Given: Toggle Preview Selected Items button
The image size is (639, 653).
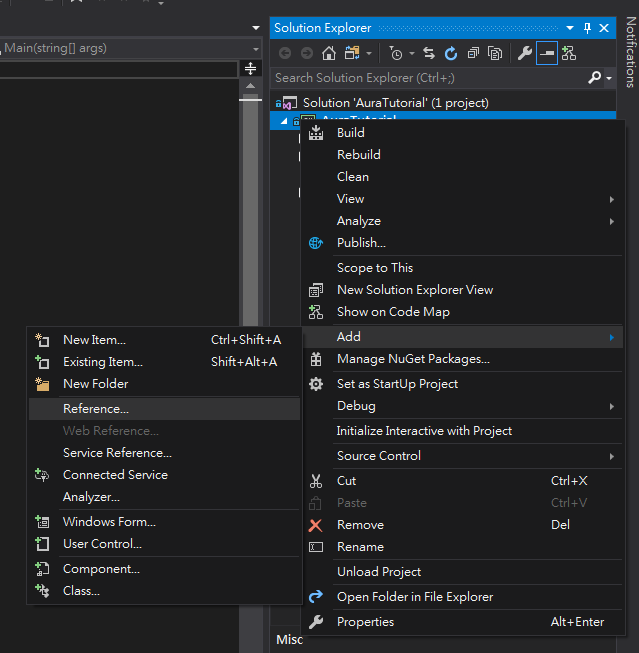Looking at the screenshot, I should click(x=547, y=53).
